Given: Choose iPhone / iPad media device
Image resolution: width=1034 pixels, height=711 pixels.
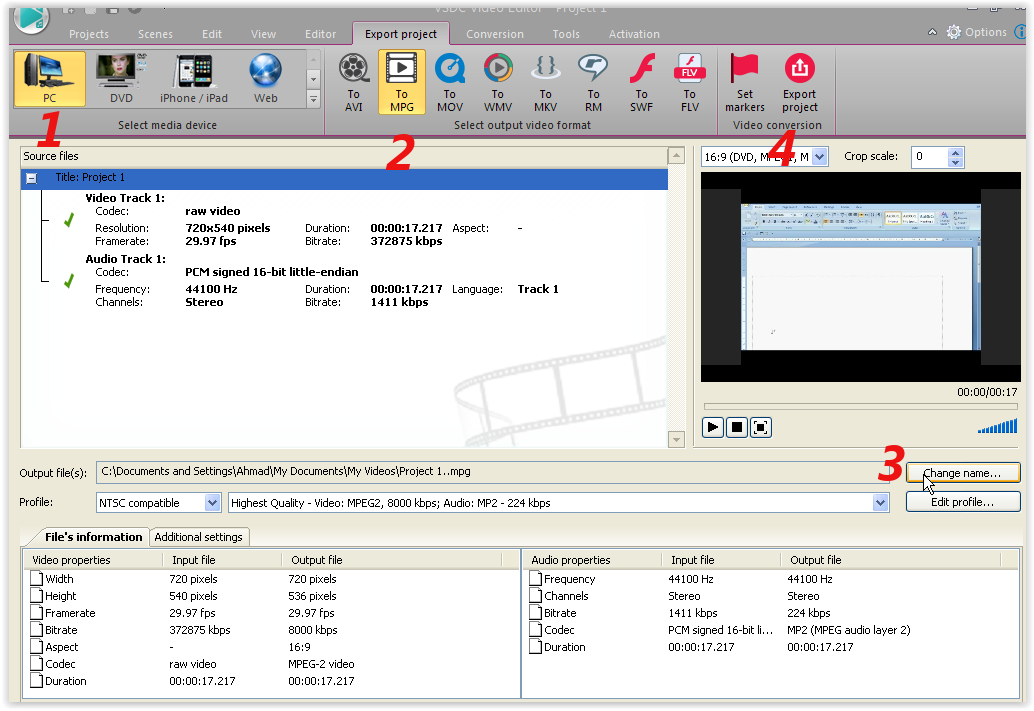Looking at the screenshot, I should click(x=193, y=78).
